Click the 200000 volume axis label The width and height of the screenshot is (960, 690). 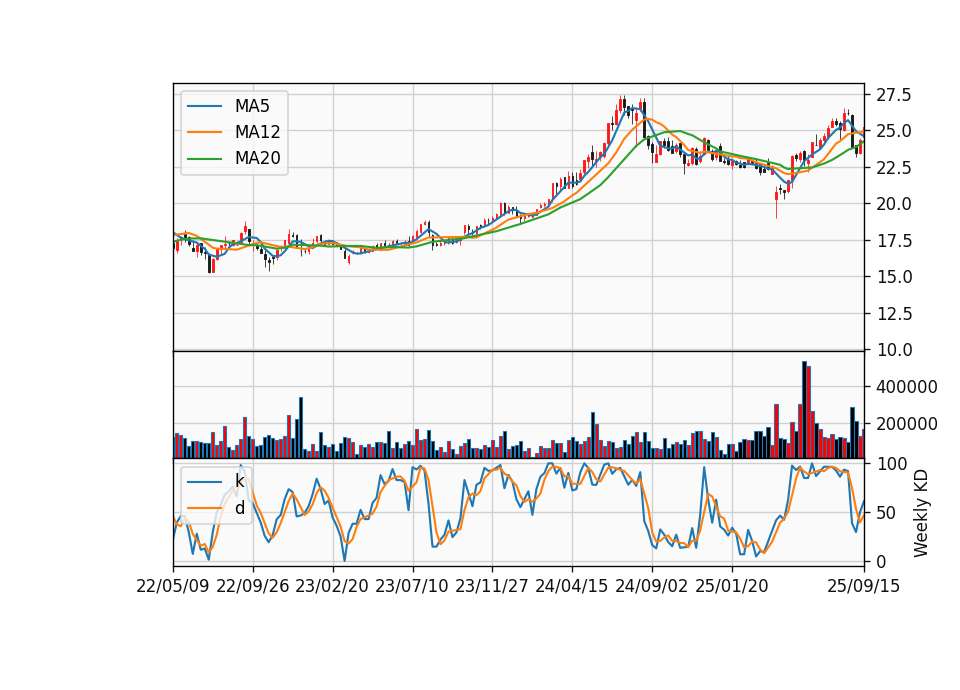point(907,424)
